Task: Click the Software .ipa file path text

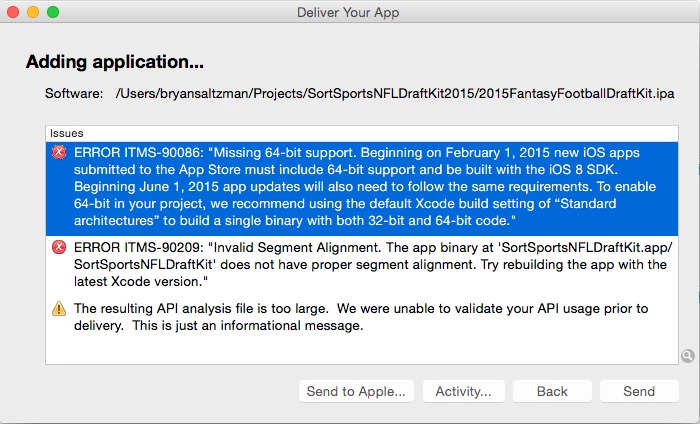Action: [x=395, y=93]
